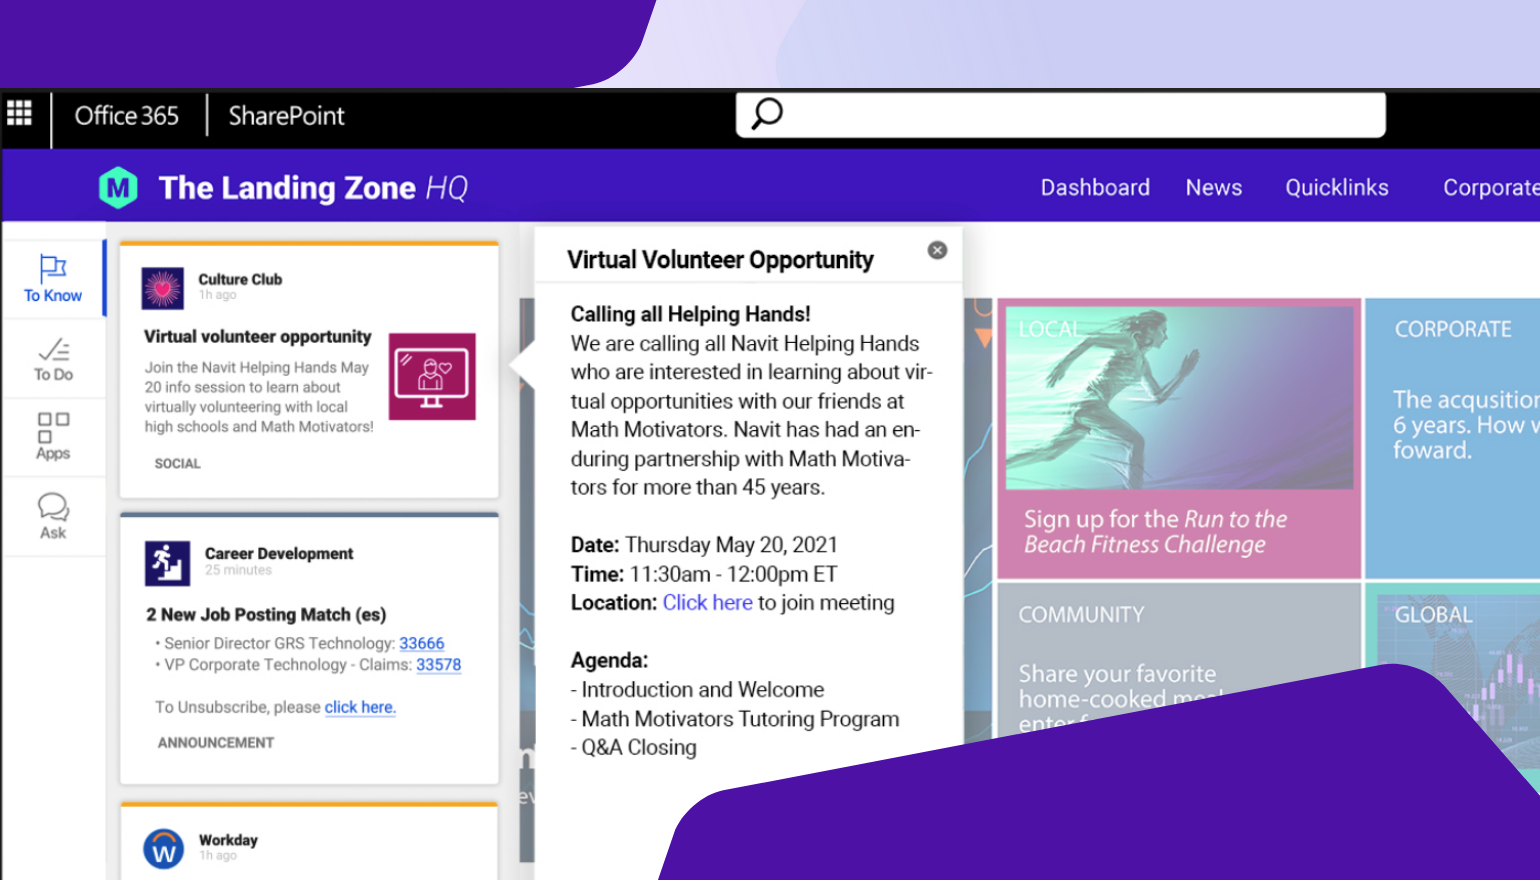This screenshot has height=880, width=1540.
Task: Open the Apps grid icon
Action: pos(53,427)
